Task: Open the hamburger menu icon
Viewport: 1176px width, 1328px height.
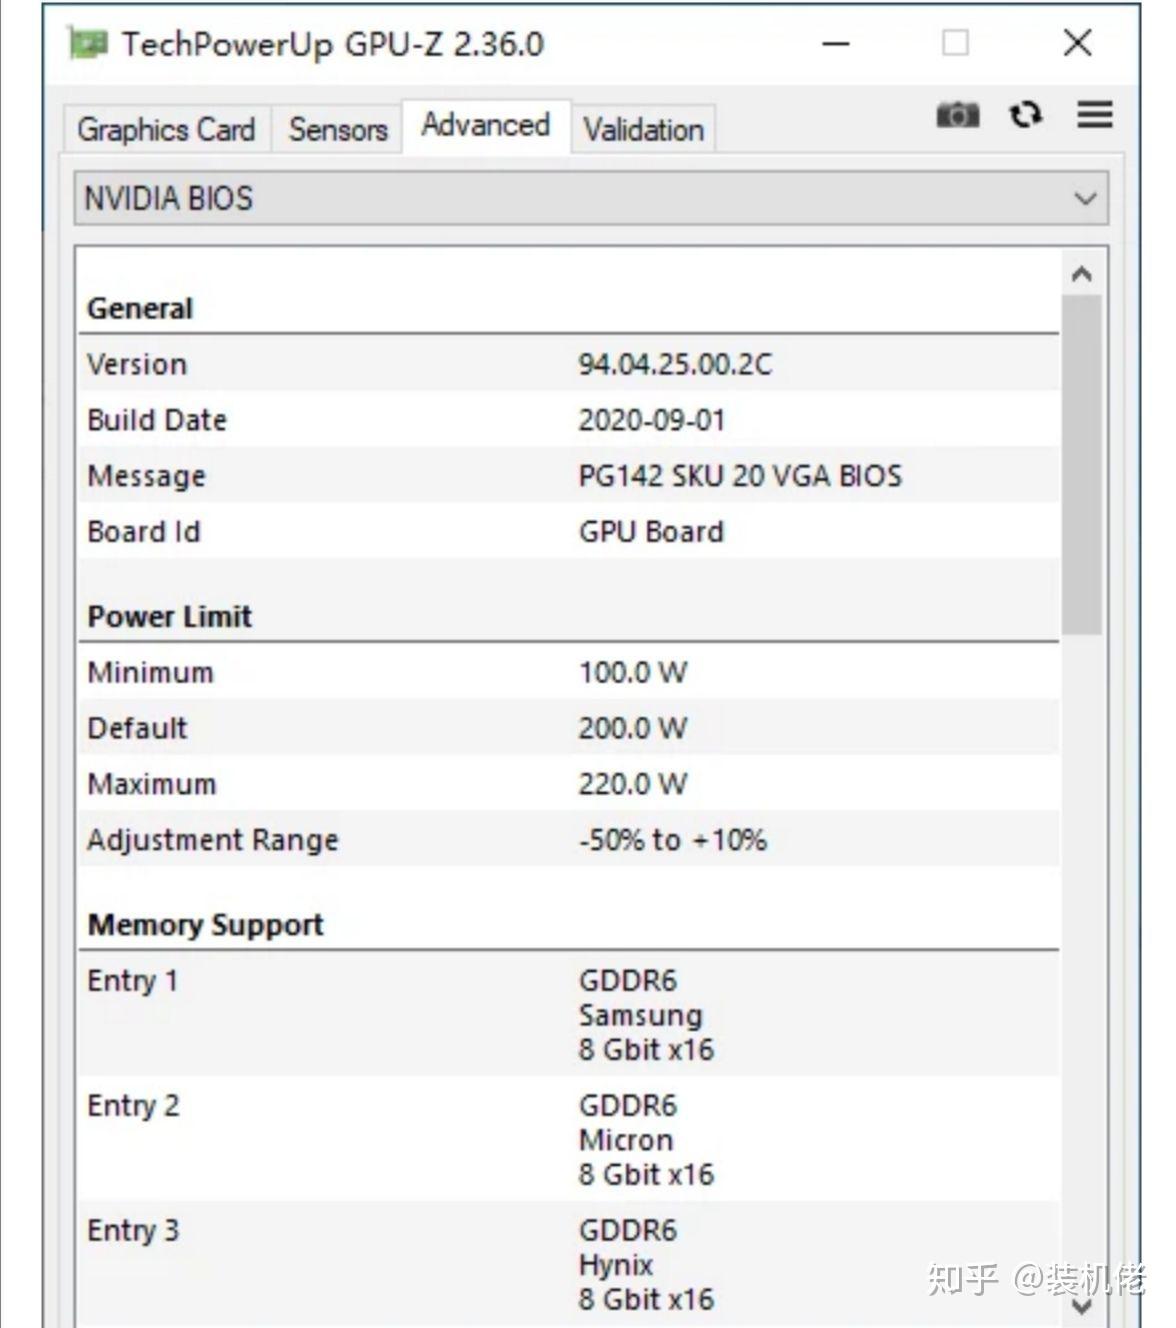Action: 1095,115
